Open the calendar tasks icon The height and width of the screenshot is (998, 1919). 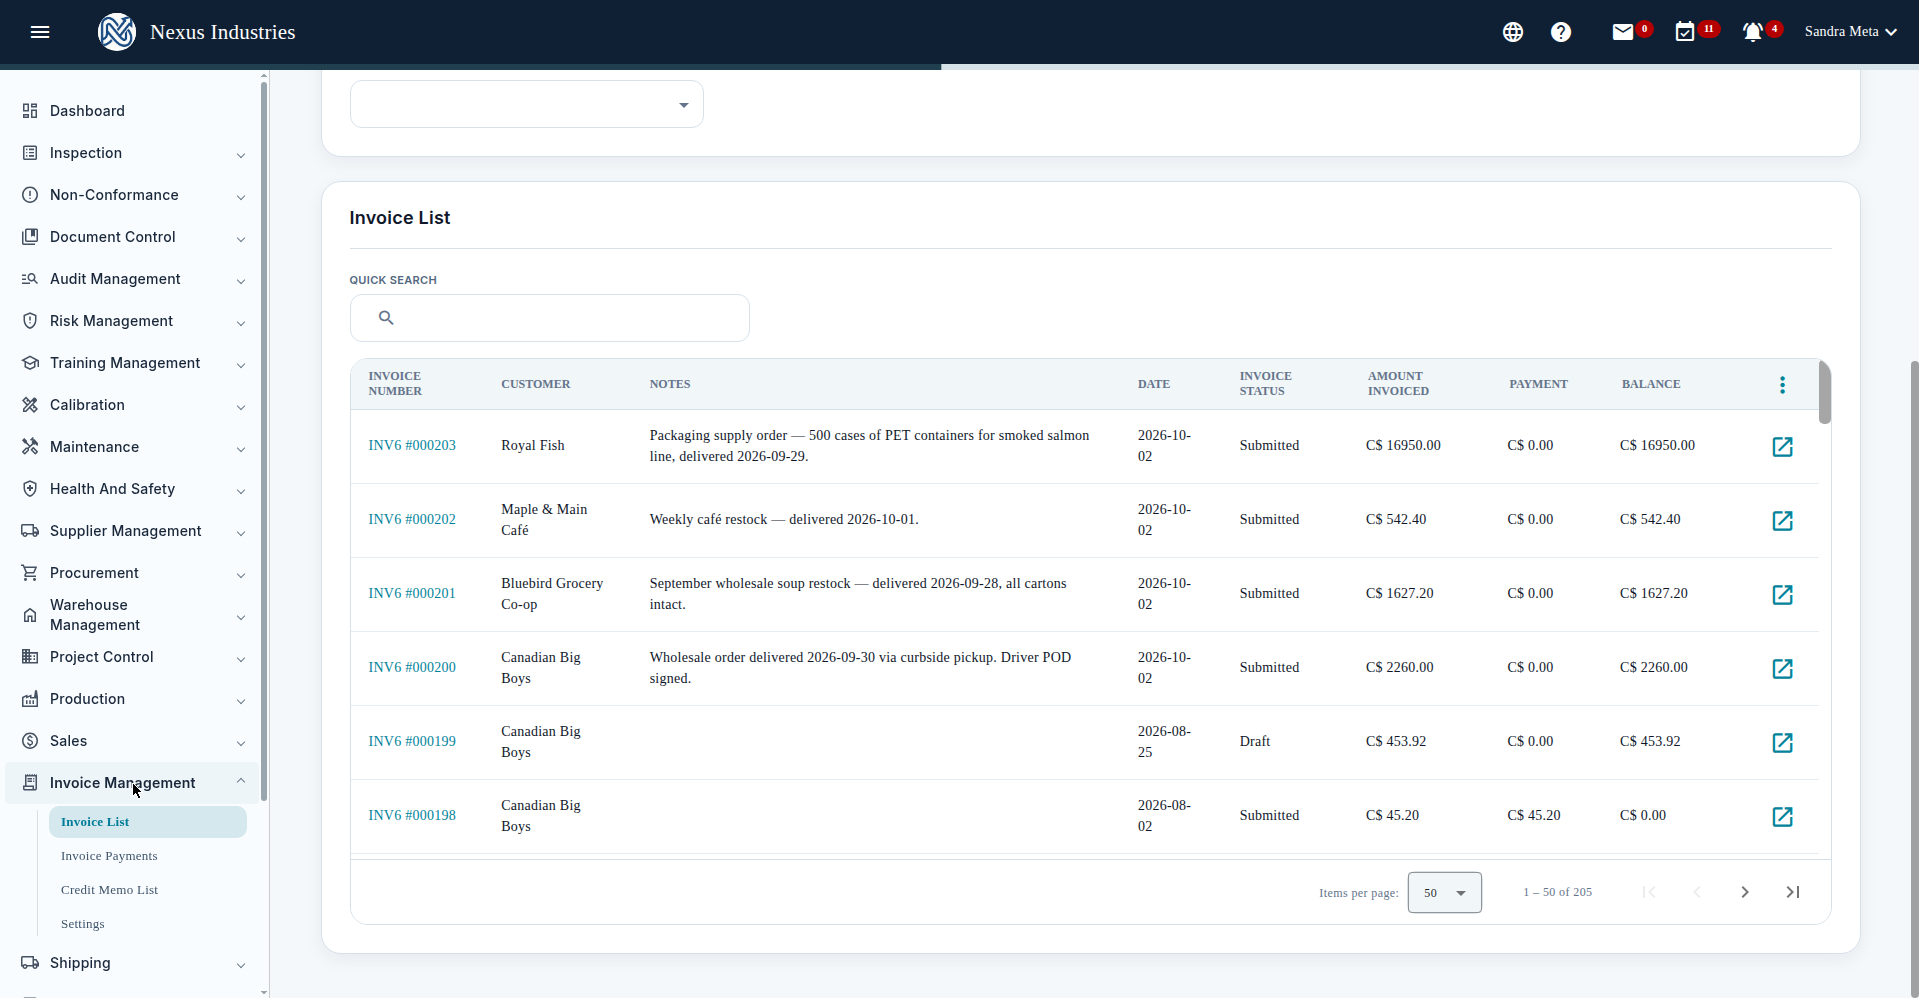coord(1685,32)
